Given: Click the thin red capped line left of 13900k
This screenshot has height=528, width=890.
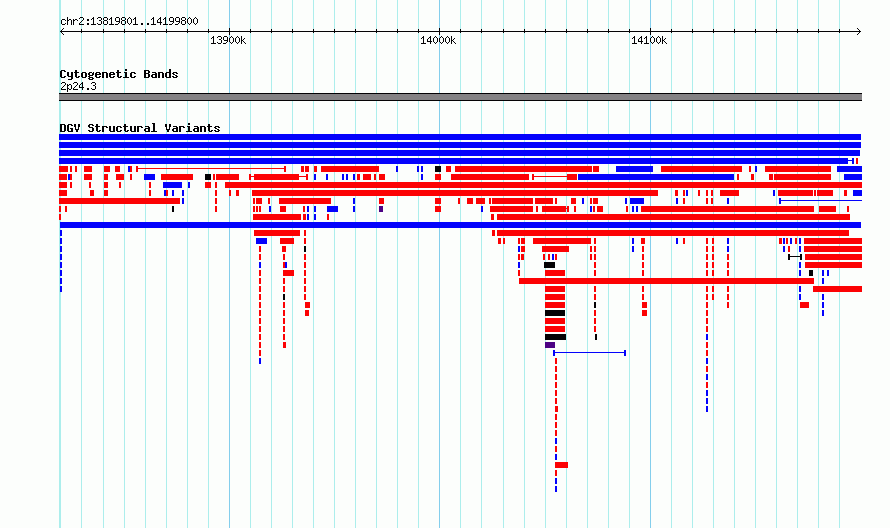Looking at the screenshot, I should click(x=211, y=169).
